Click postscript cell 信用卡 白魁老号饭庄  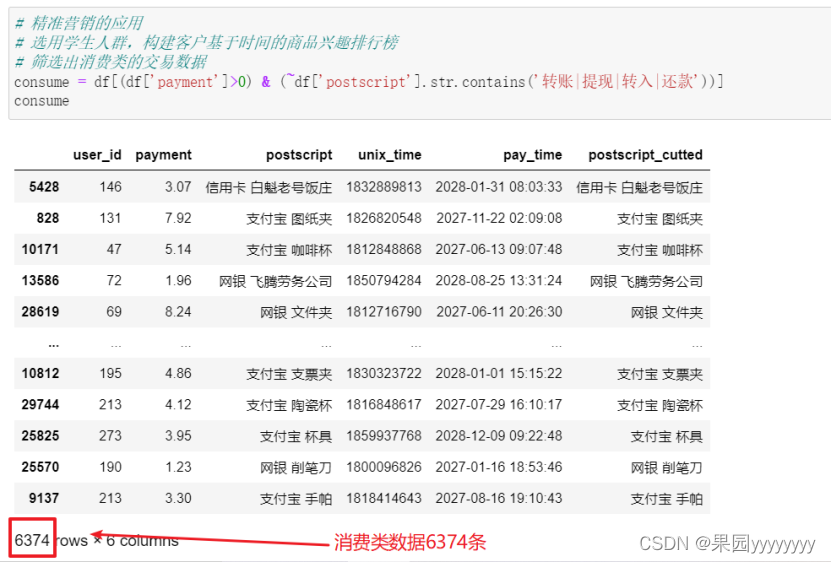[x=269, y=187]
